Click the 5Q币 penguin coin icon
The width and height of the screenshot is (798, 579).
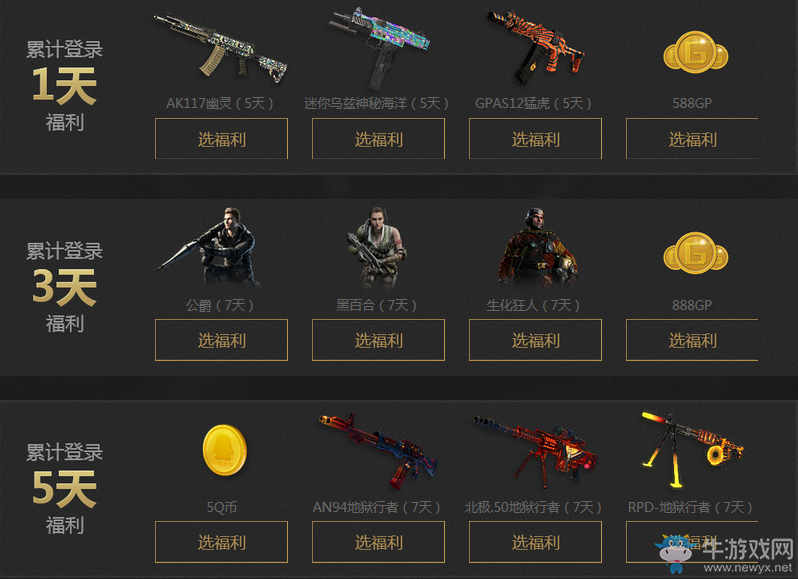[x=224, y=450]
